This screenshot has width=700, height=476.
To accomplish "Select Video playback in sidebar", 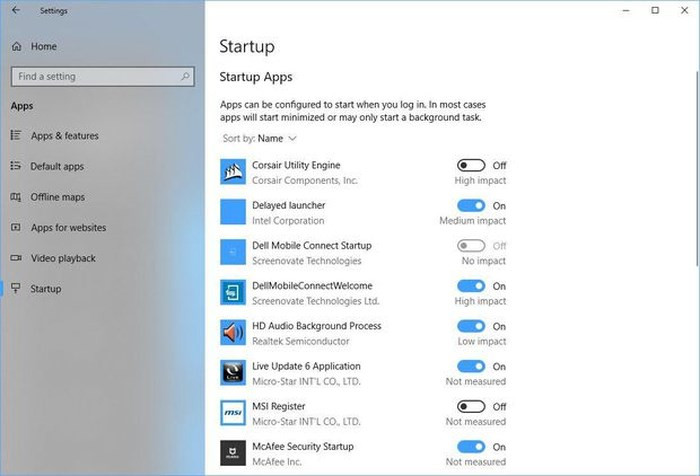I will coord(63,258).
